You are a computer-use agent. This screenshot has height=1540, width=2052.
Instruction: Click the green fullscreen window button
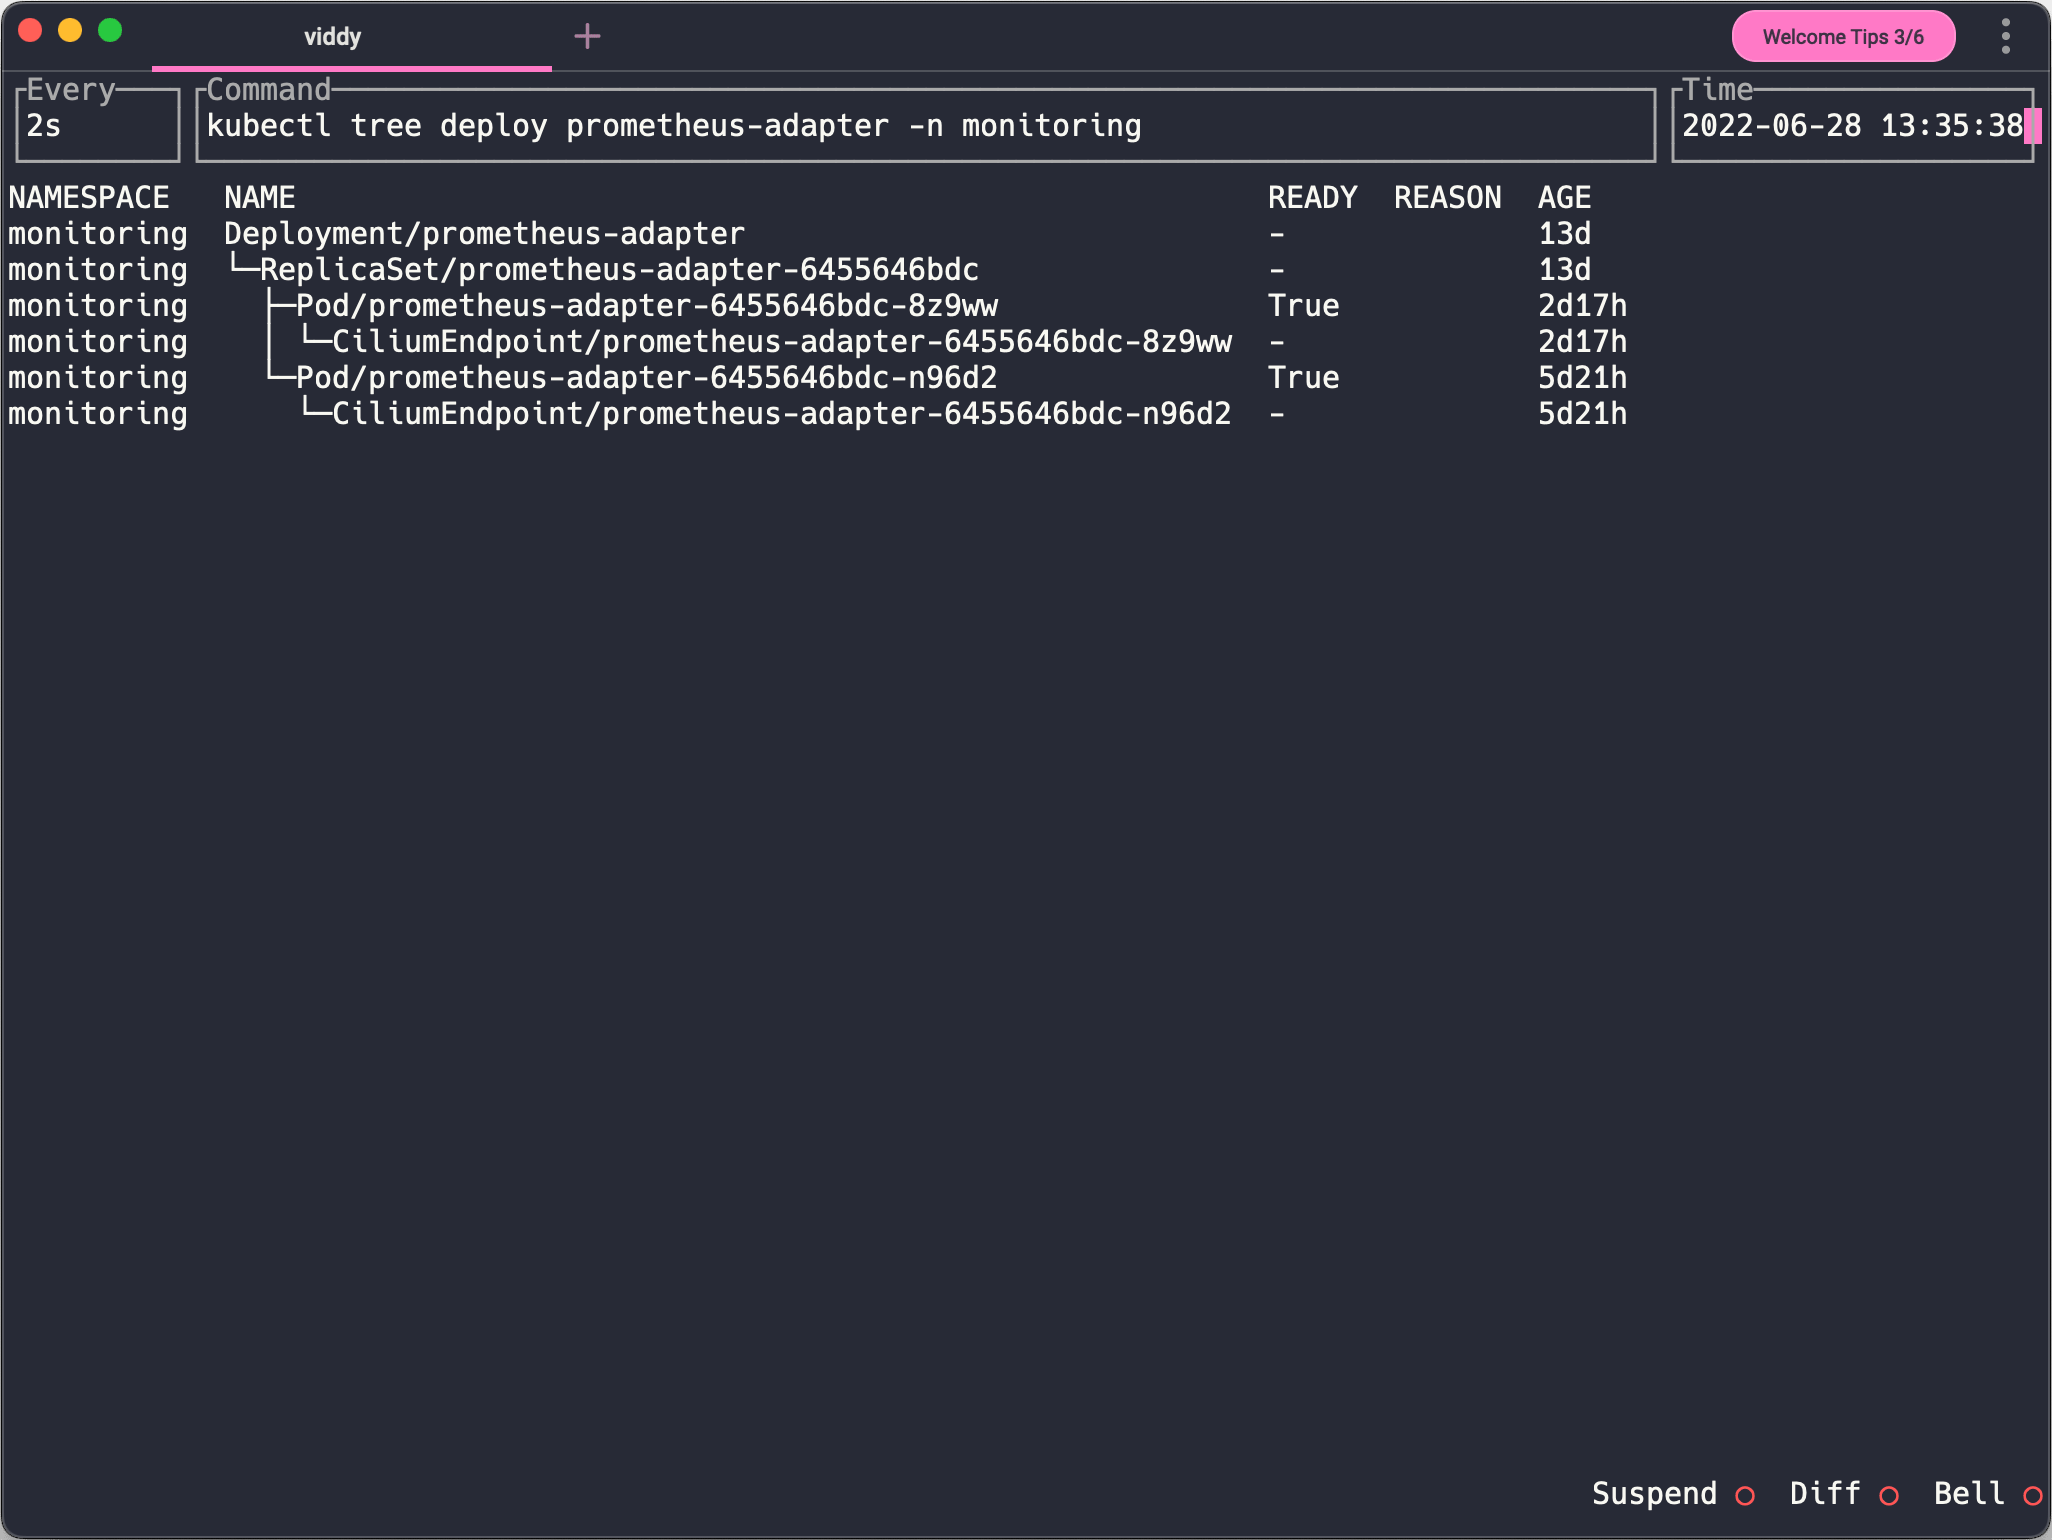click(110, 31)
